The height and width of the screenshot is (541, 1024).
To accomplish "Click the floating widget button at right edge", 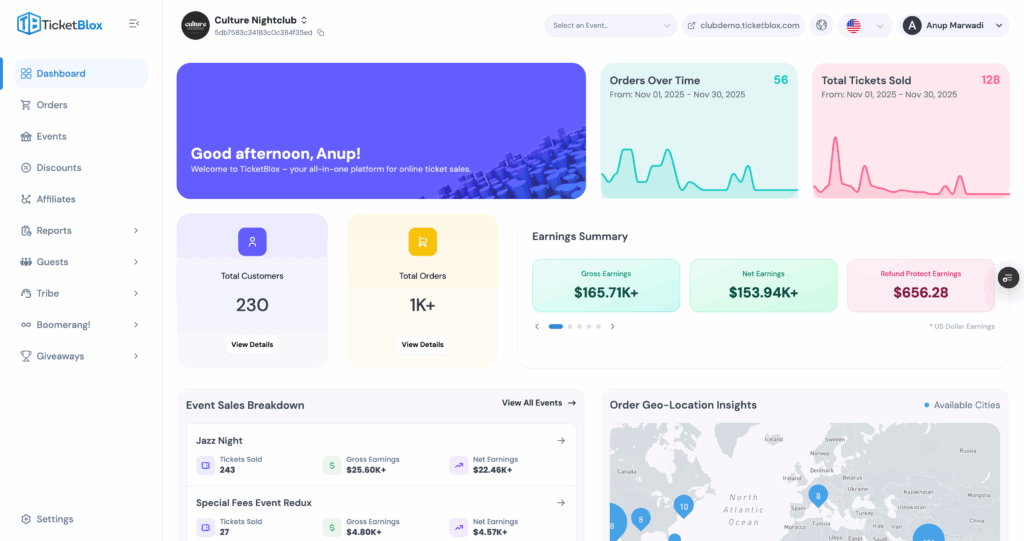I will 1008,278.
